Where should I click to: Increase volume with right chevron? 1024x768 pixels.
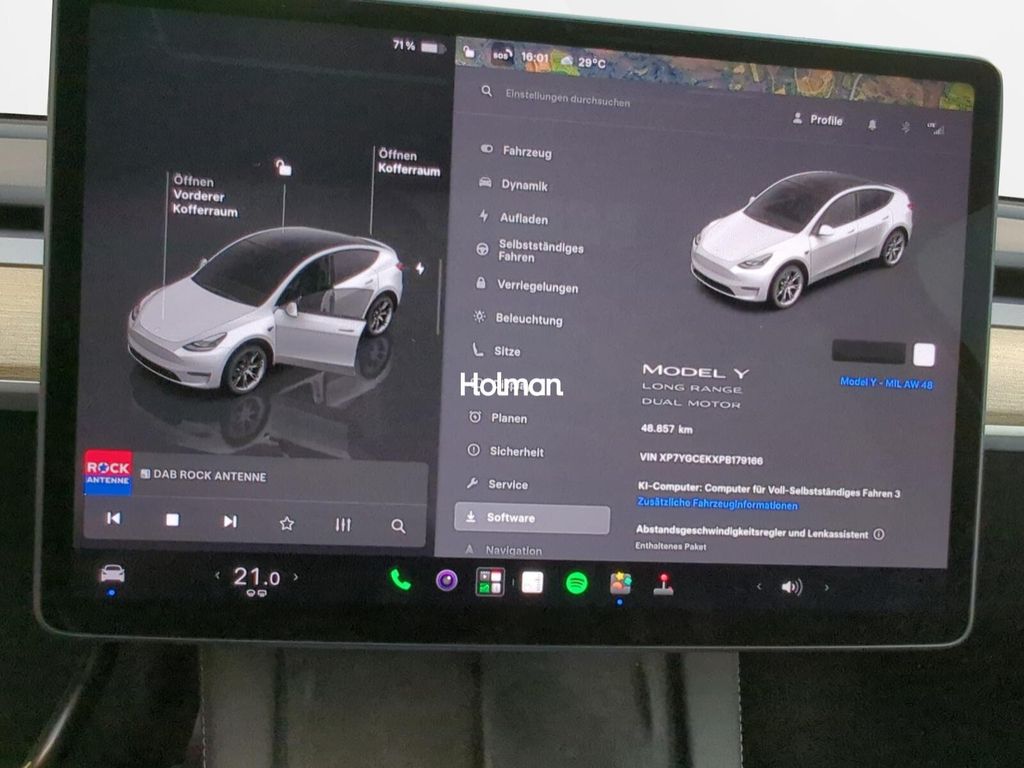click(x=827, y=588)
